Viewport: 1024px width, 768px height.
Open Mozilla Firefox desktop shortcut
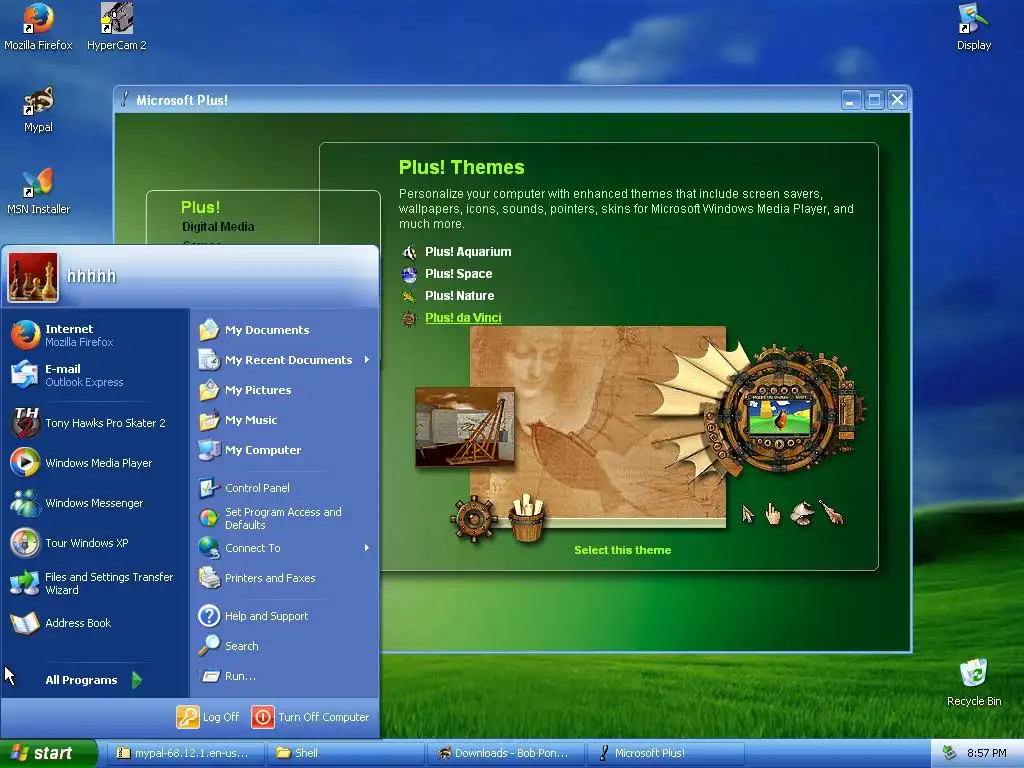click(x=38, y=26)
